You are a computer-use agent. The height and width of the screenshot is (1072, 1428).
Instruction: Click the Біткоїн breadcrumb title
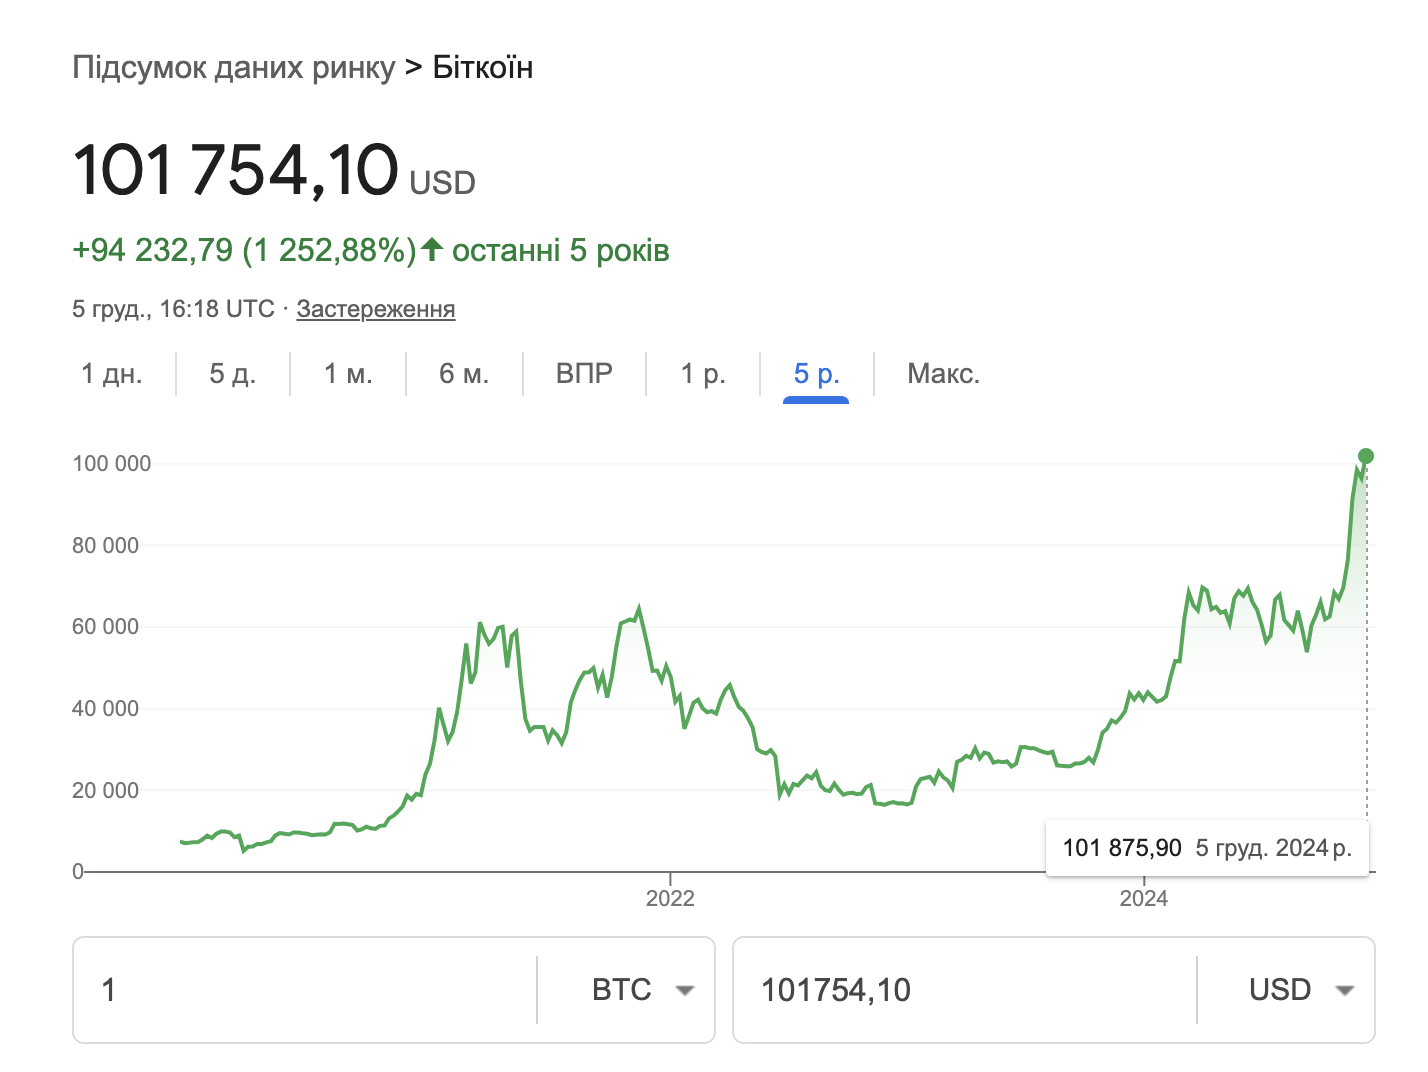coord(483,68)
